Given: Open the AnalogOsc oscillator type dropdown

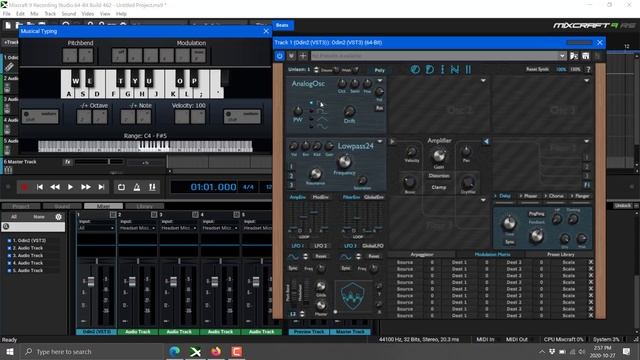Looking at the screenshot, I should (x=380, y=81).
